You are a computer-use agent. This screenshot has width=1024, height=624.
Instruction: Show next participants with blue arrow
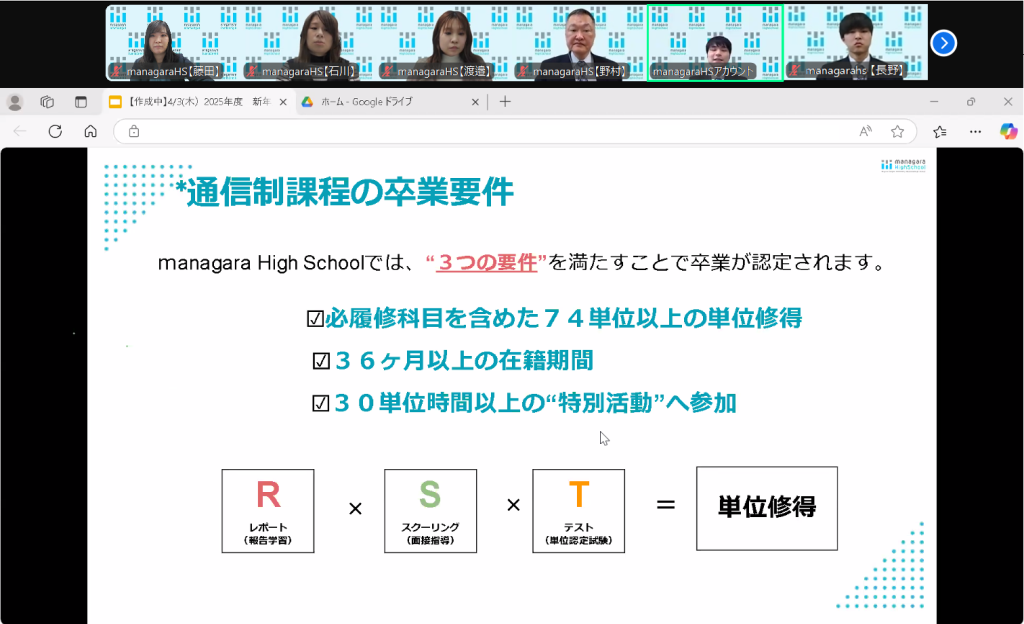tap(943, 43)
